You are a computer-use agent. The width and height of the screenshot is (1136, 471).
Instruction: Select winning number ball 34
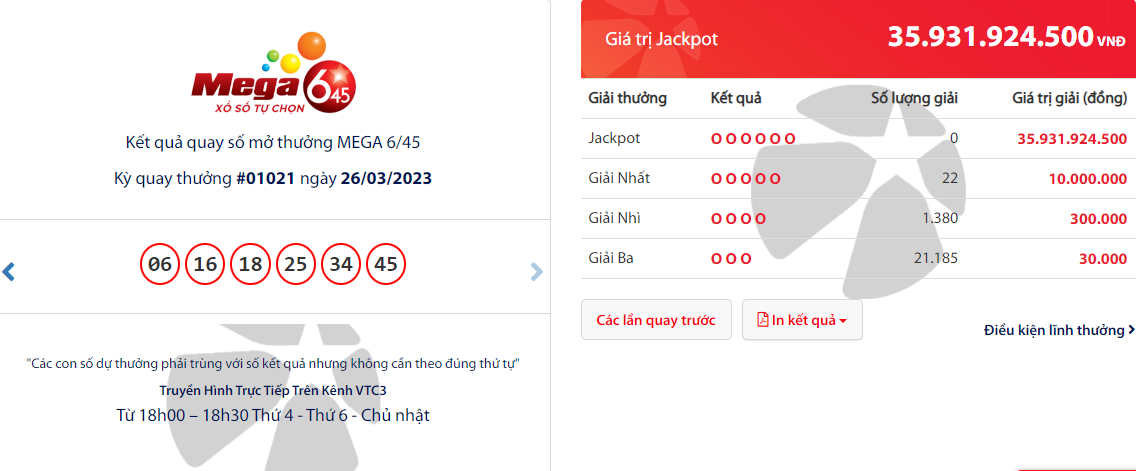tap(341, 264)
